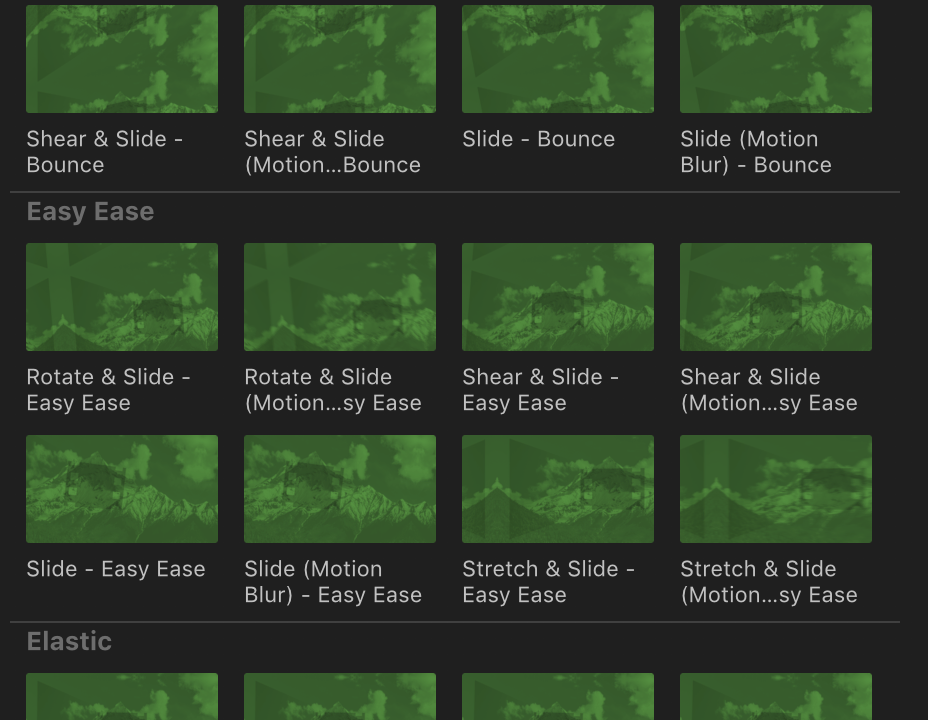Click the 'Stretch & Slide - Easy Ease' label
Image resolution: width=928 pixels, height=720 pixels.
coord(549,582)
